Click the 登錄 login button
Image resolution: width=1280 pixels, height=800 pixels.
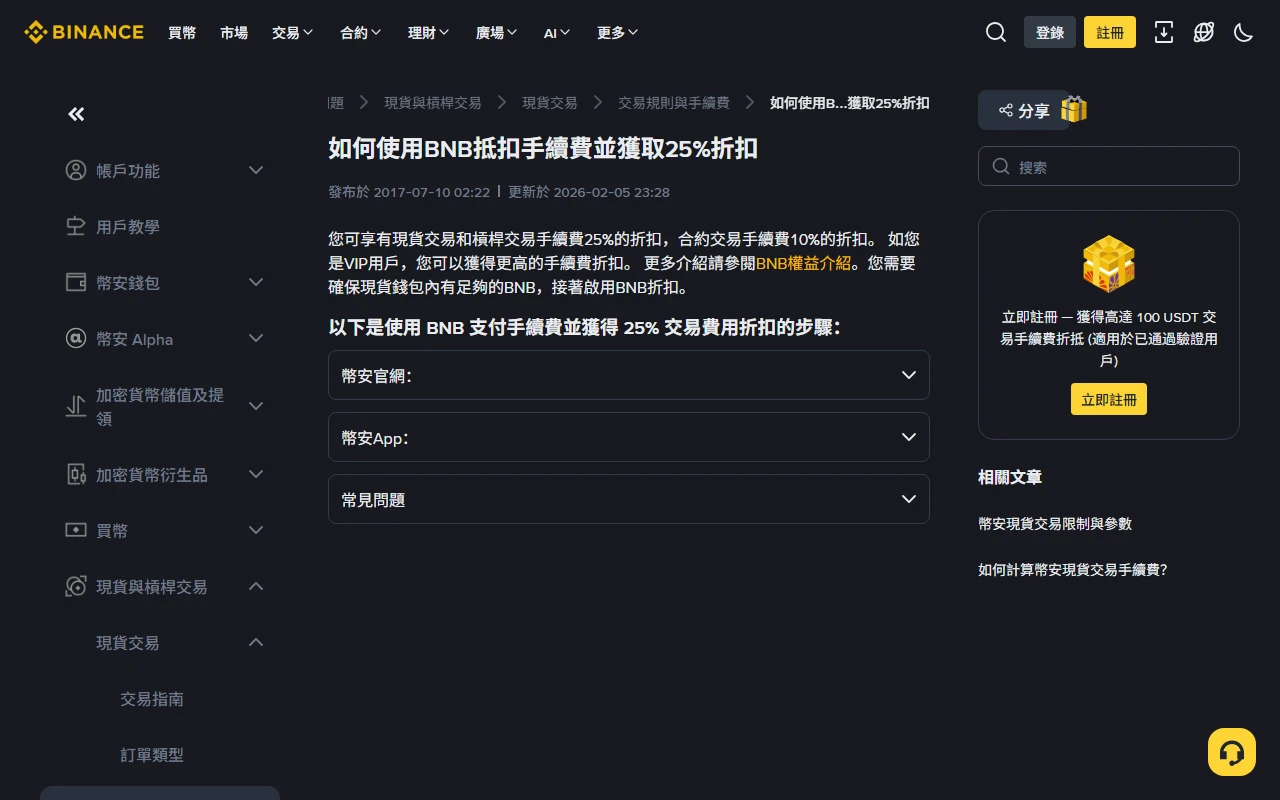coord(1050,32)
